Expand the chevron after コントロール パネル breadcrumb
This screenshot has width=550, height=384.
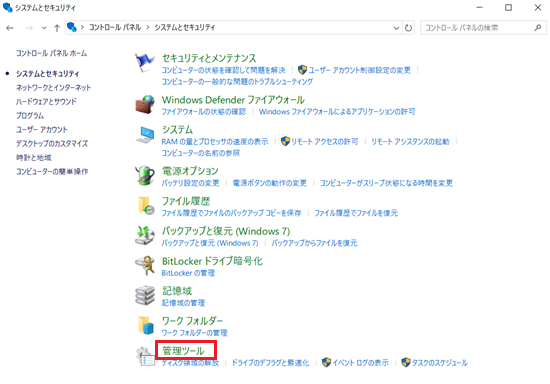[x=148, y=27]
